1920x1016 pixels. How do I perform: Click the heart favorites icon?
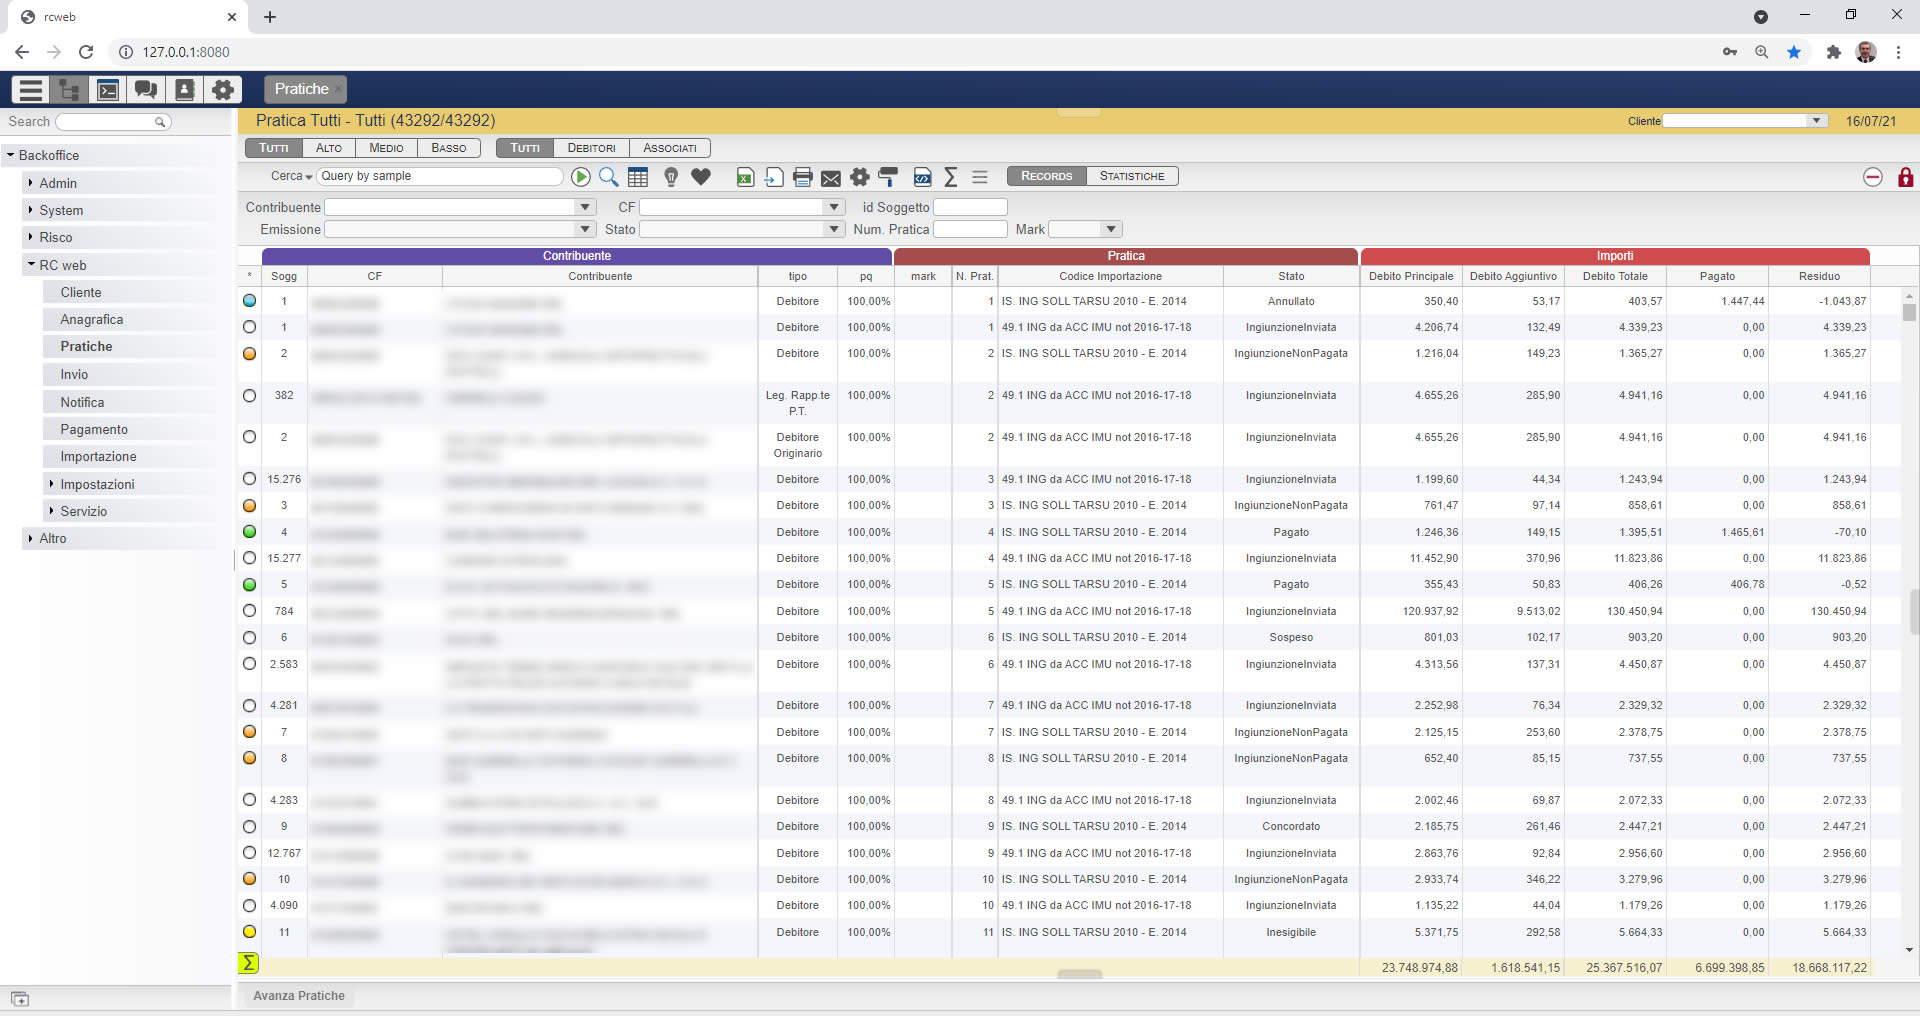tap(701, 177)
